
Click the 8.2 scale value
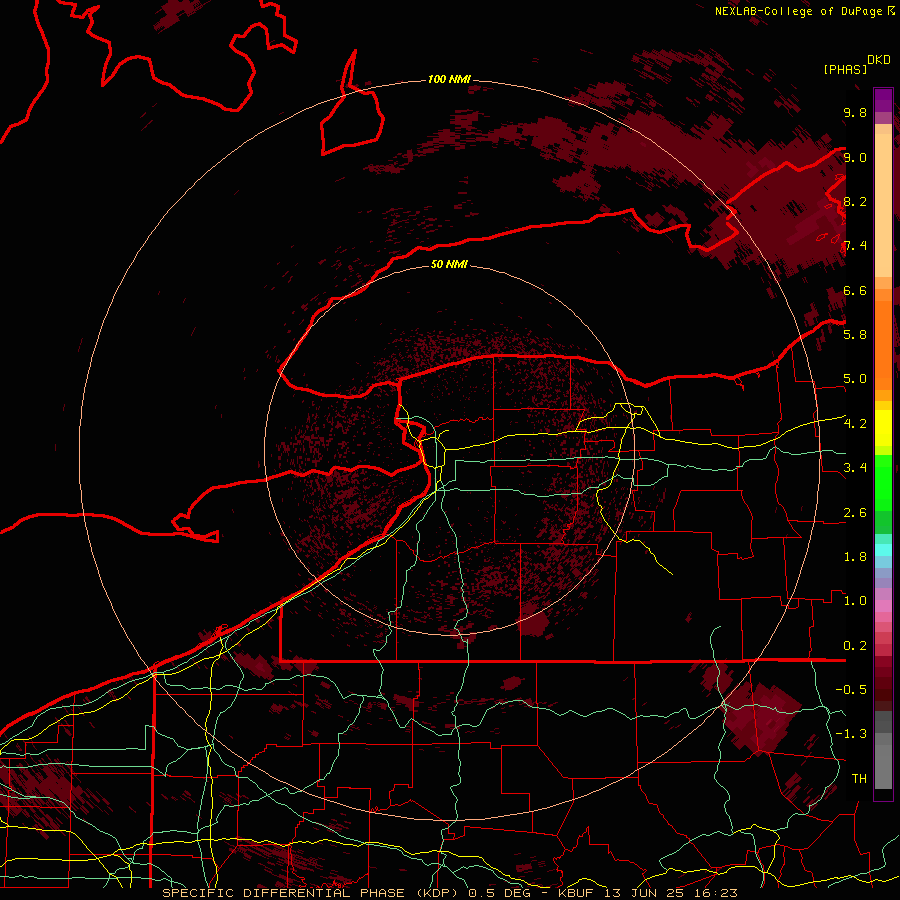coord(855,201)
